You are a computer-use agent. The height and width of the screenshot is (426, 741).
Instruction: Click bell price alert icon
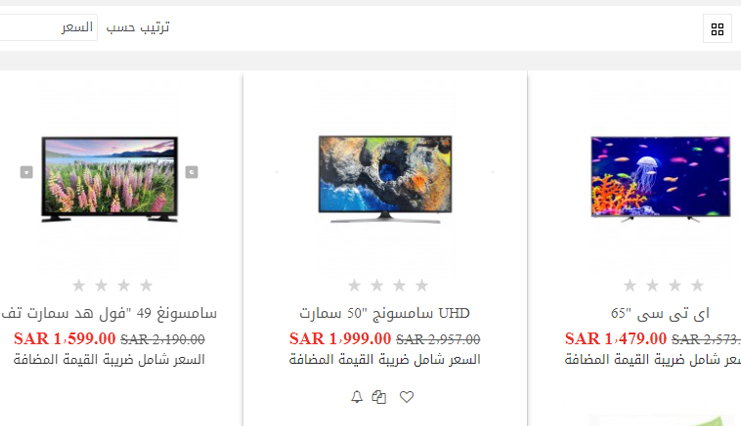[x=357, y=397]
